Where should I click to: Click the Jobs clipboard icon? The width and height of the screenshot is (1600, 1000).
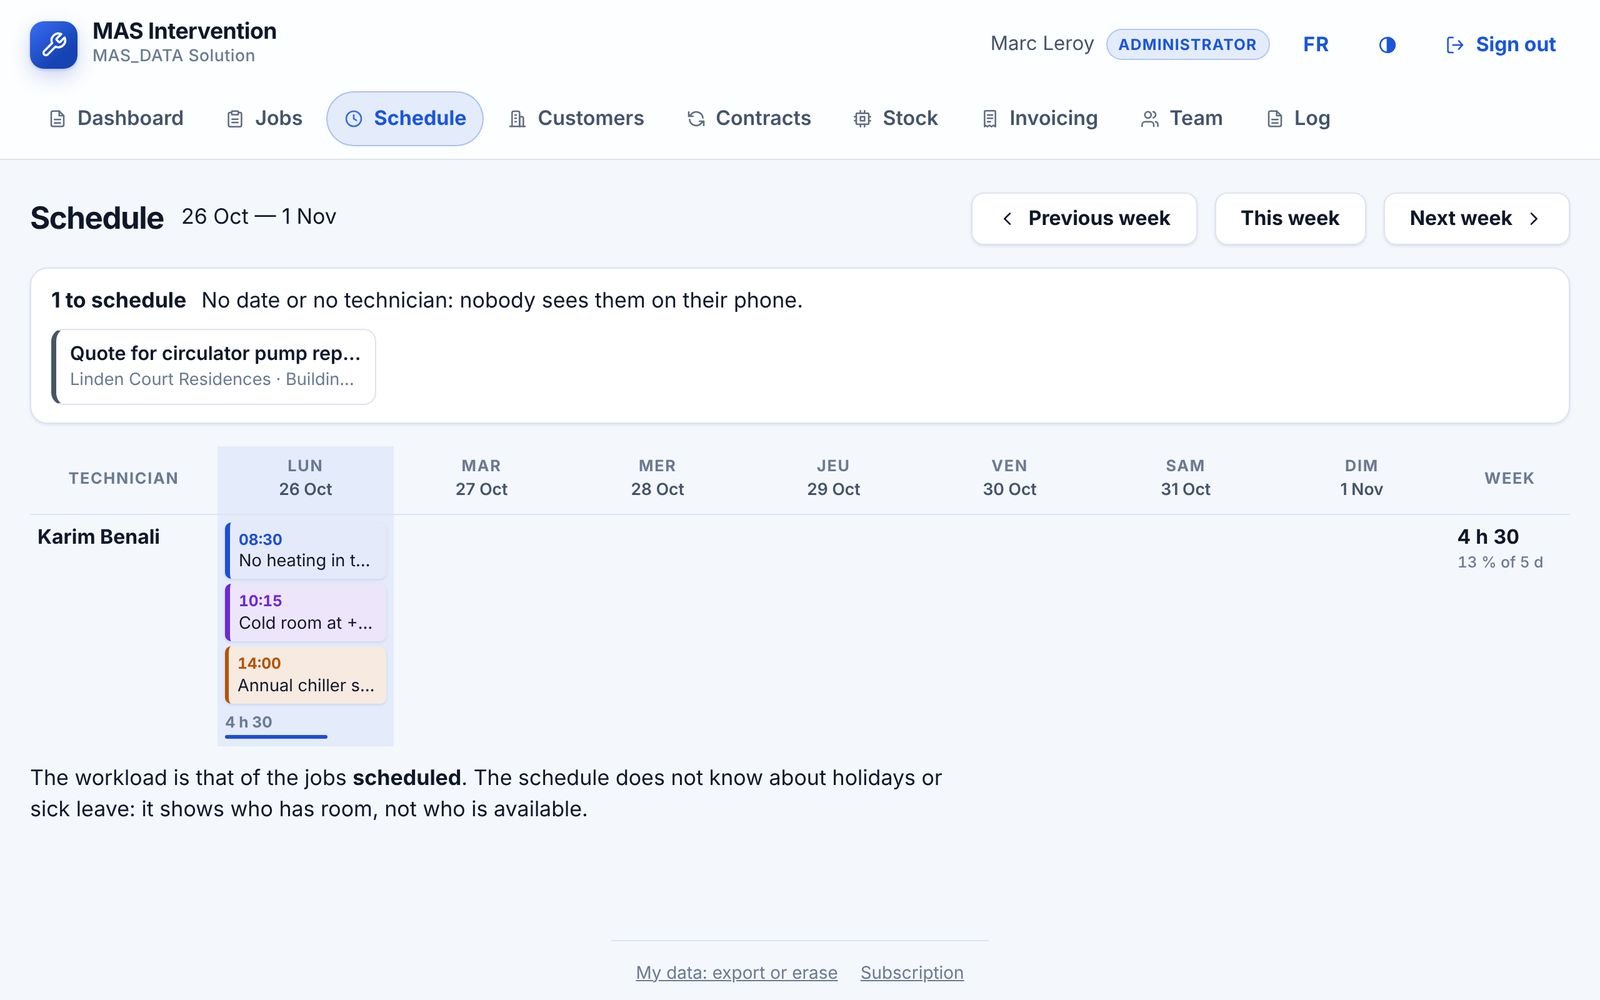tap(235, 119)
